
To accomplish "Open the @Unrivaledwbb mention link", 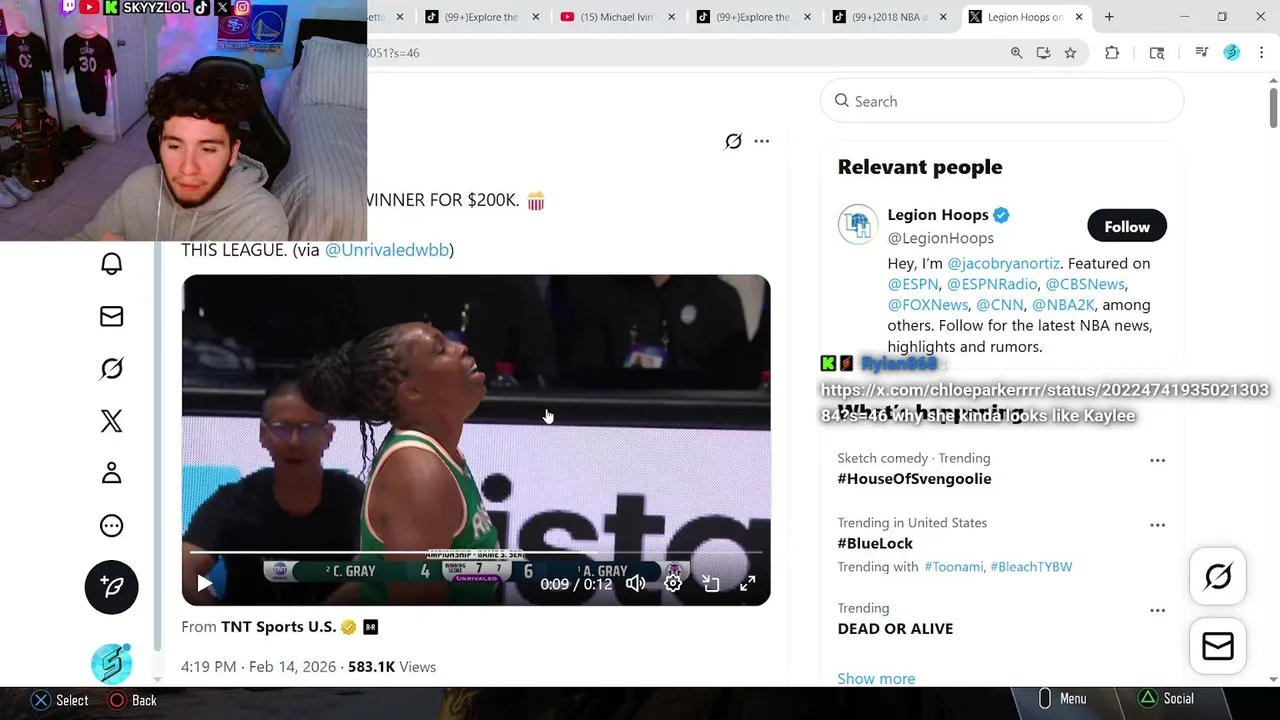I will pyautogui.click(x=387, y=250).
